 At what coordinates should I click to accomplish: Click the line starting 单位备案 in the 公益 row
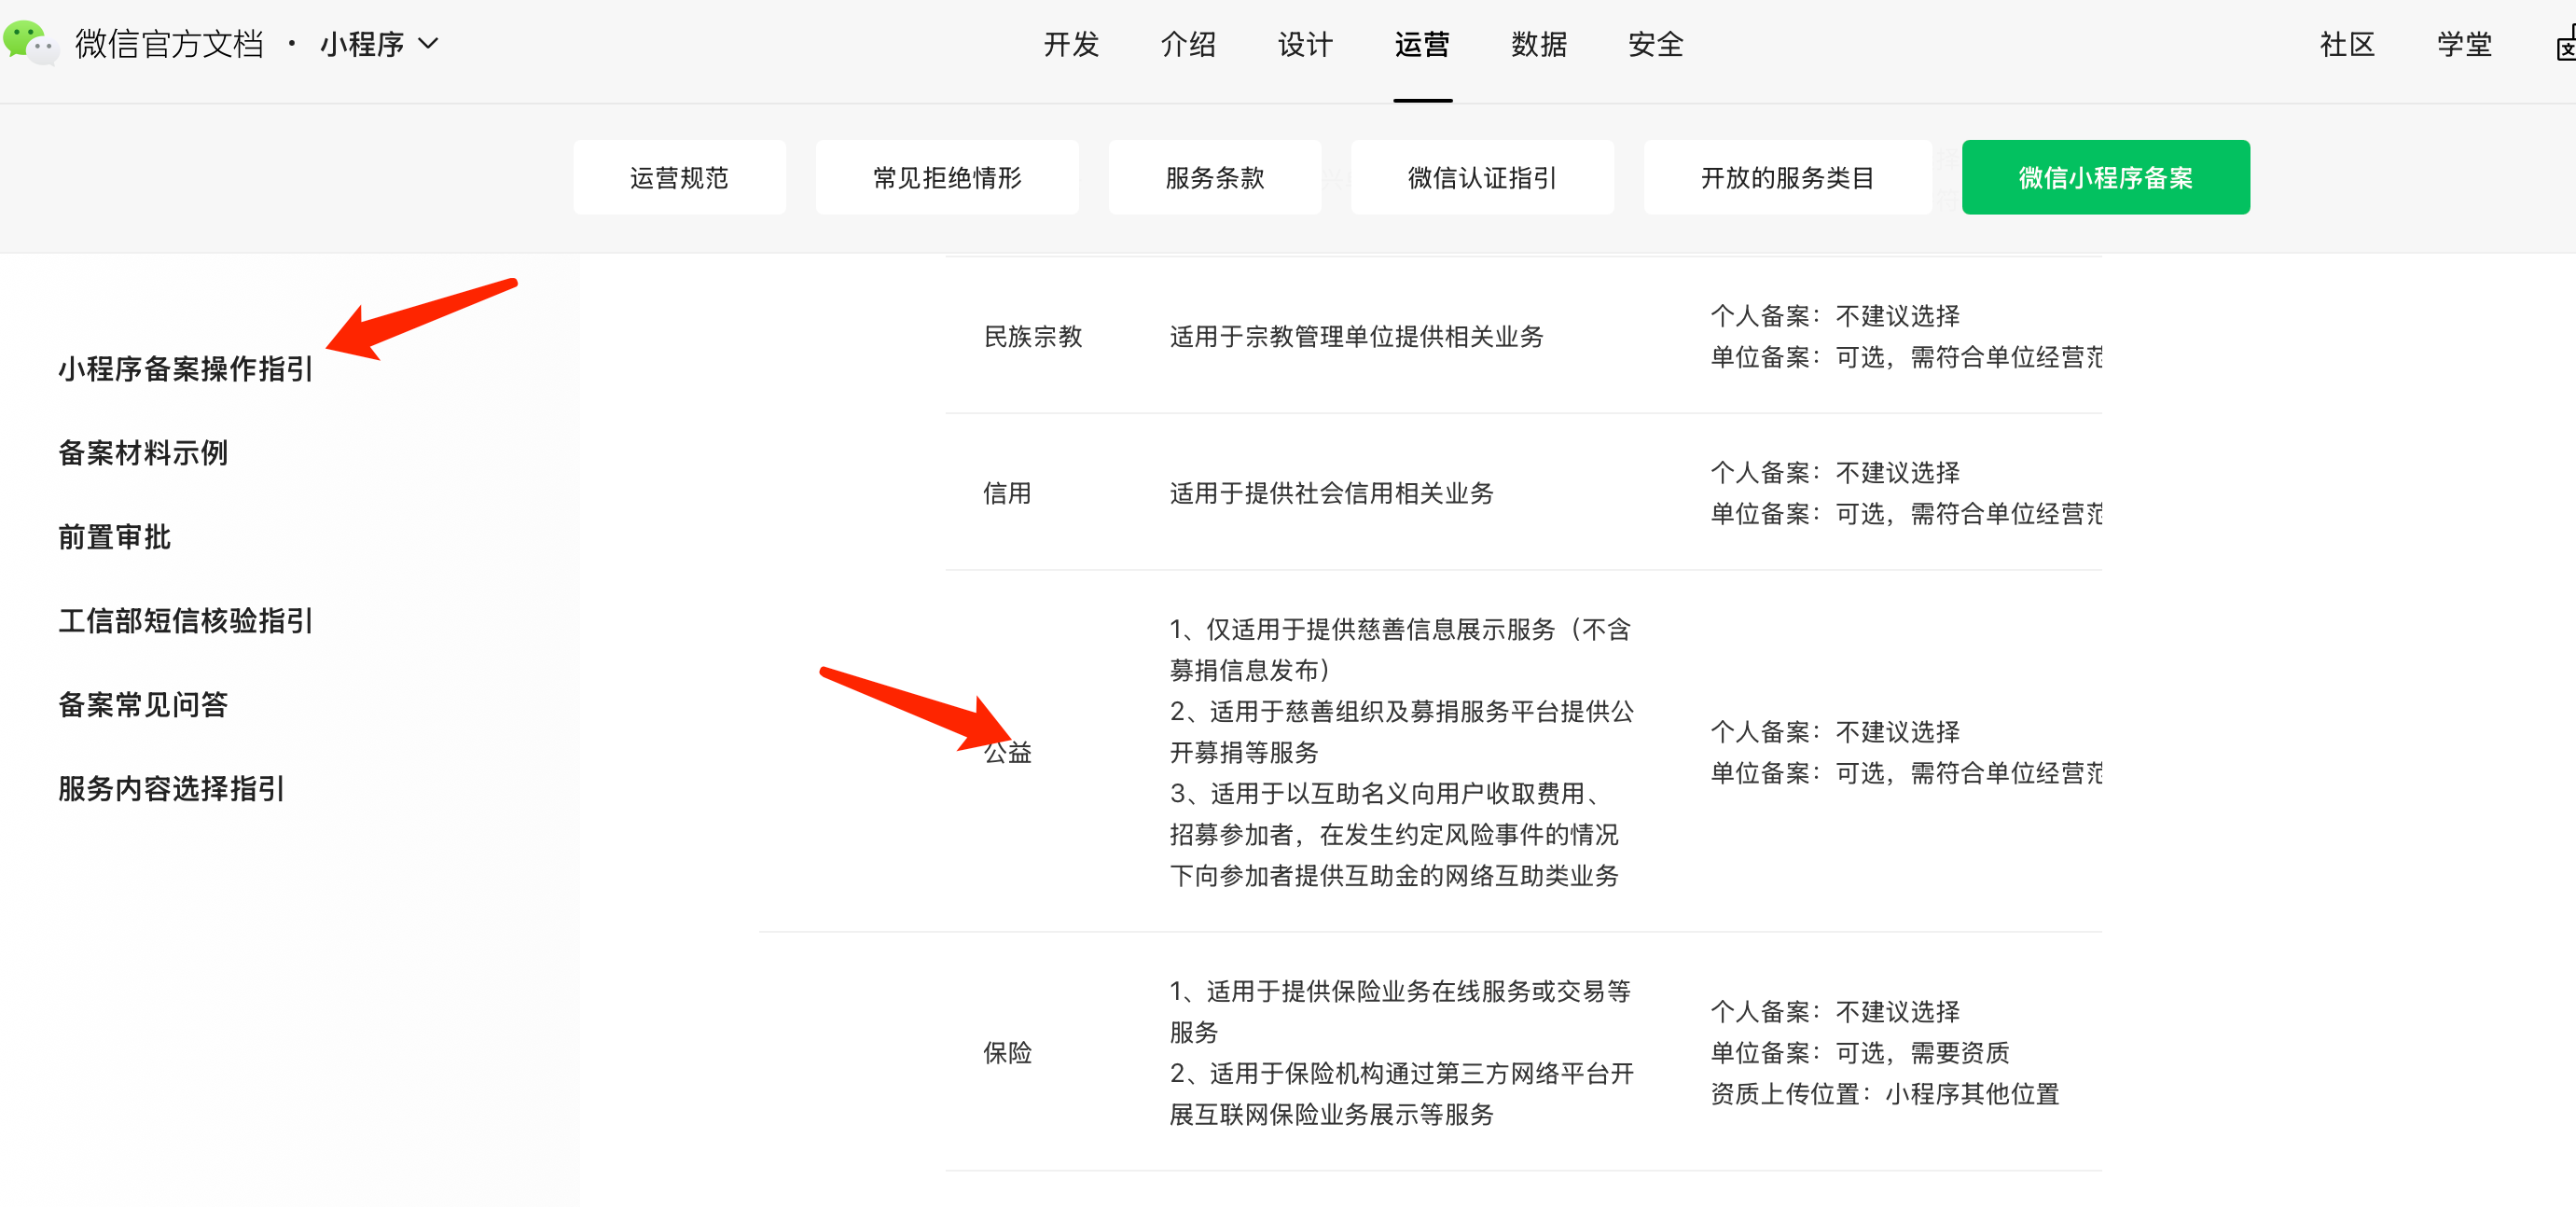coord(1906,773)
